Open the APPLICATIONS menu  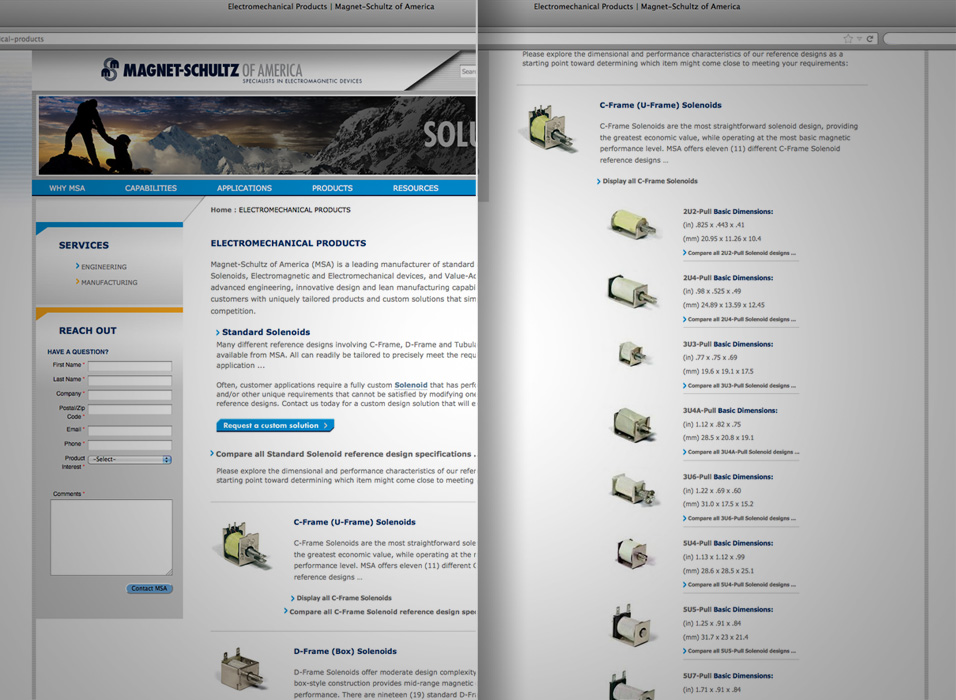[244, 188]
